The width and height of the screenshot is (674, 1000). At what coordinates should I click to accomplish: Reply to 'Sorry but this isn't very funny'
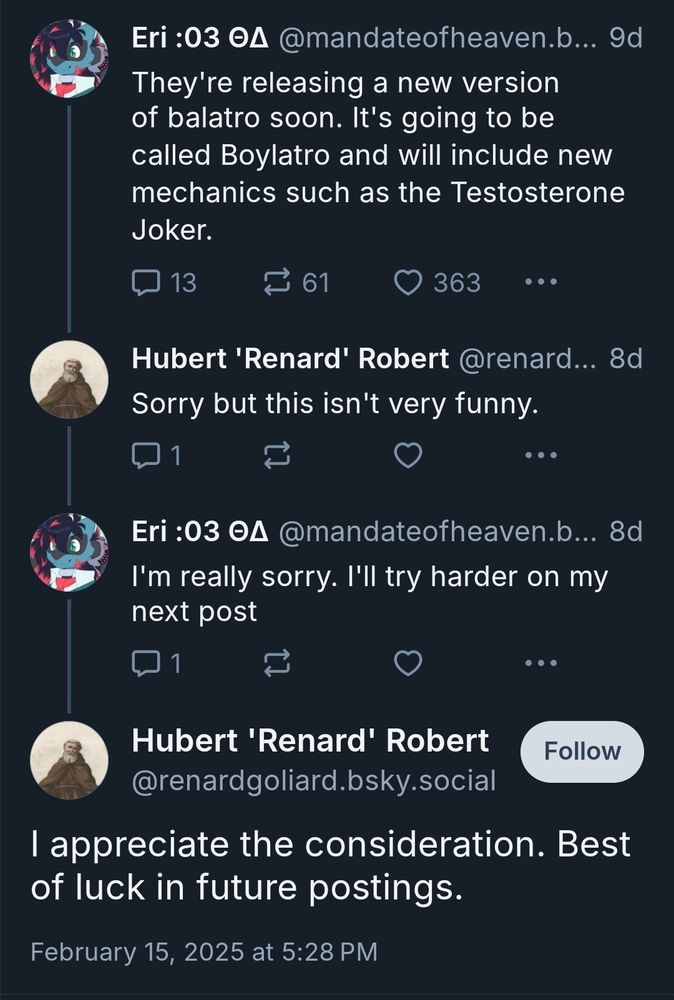(x=146, y=455)
